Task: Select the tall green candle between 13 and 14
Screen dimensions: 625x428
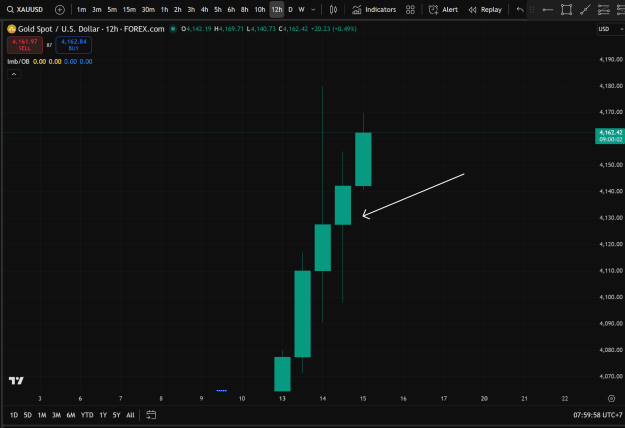Action: pyautogui.click(x=303, y=314)
